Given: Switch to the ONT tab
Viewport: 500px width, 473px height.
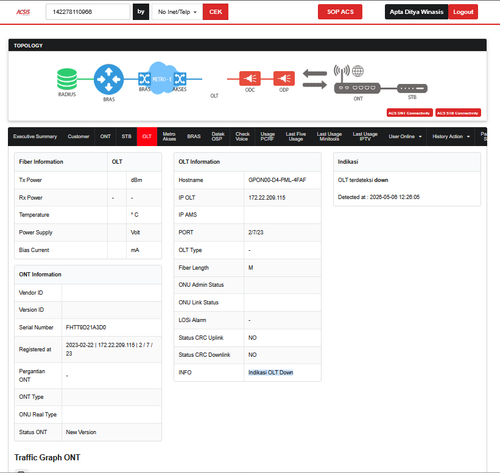Looking at the screenshot, I should (105, 137).
